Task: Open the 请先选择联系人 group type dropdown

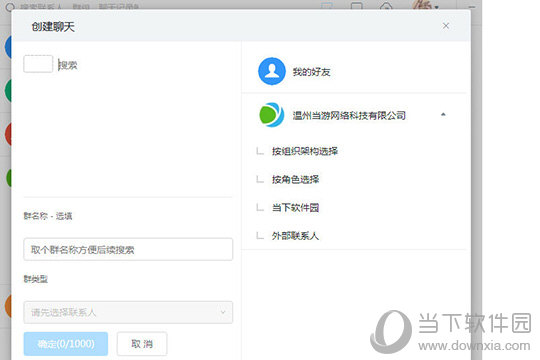Action: [x=128, y=312]
